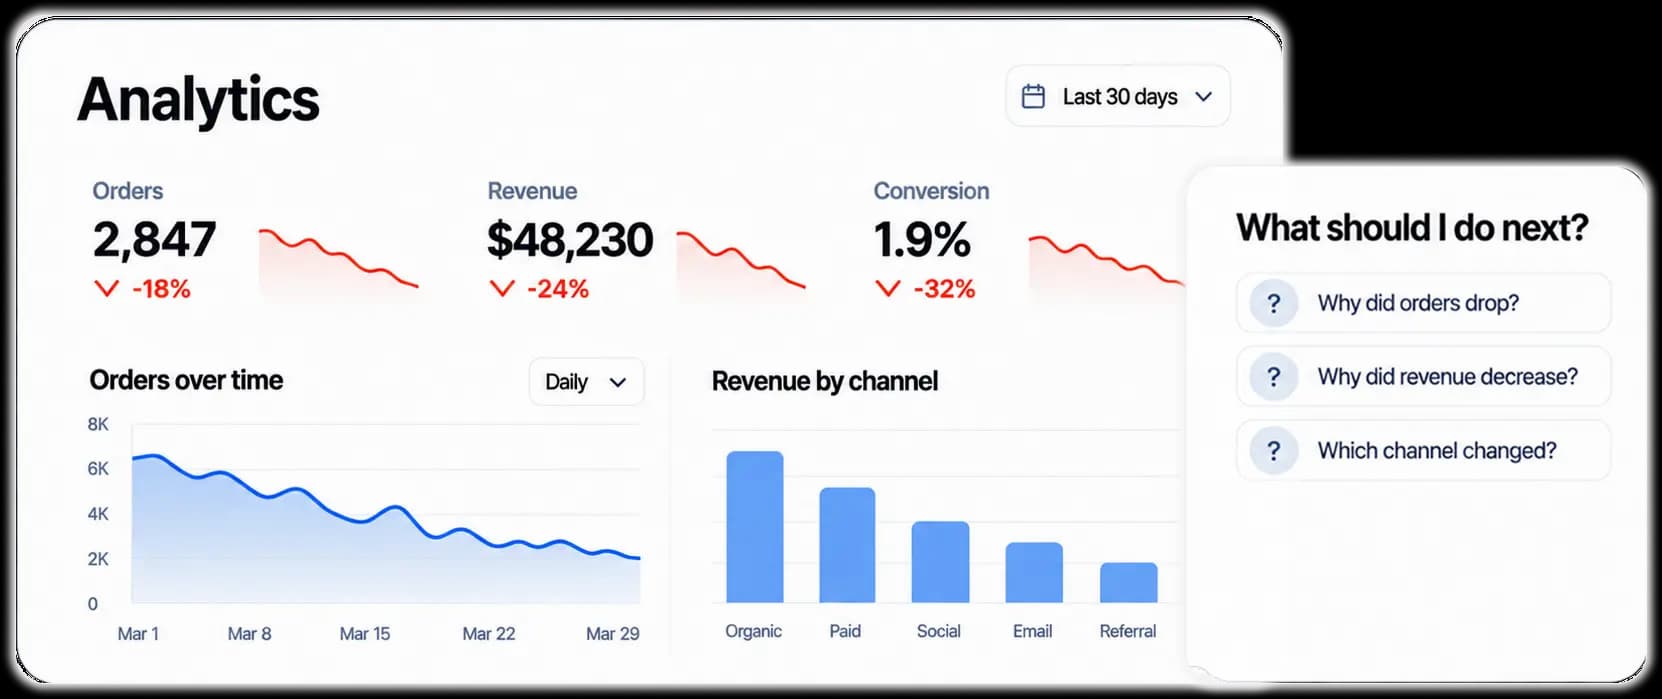
Task: Click the question mark icon for Why did revenue decrease
Action: tap(1274, 377)
